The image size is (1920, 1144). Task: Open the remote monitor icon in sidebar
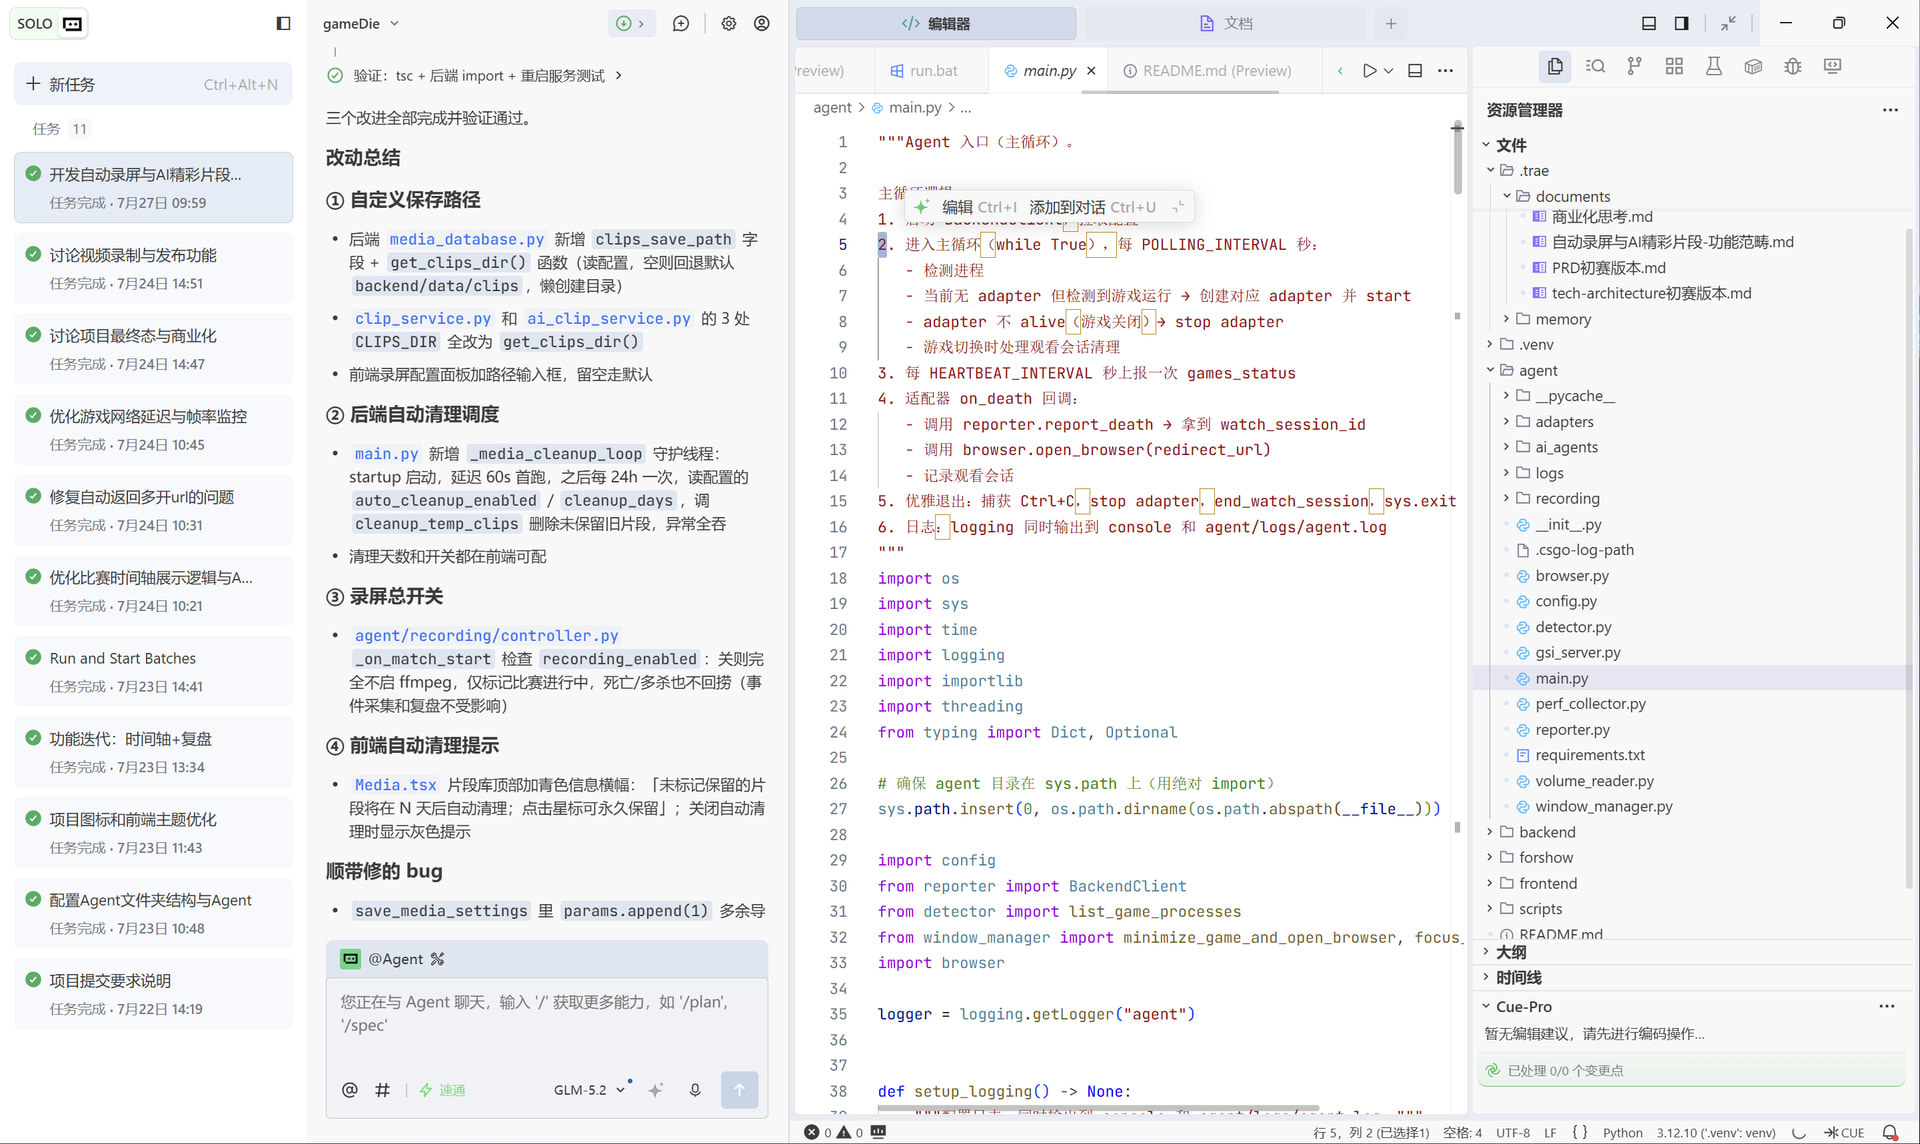point(1832,66)
